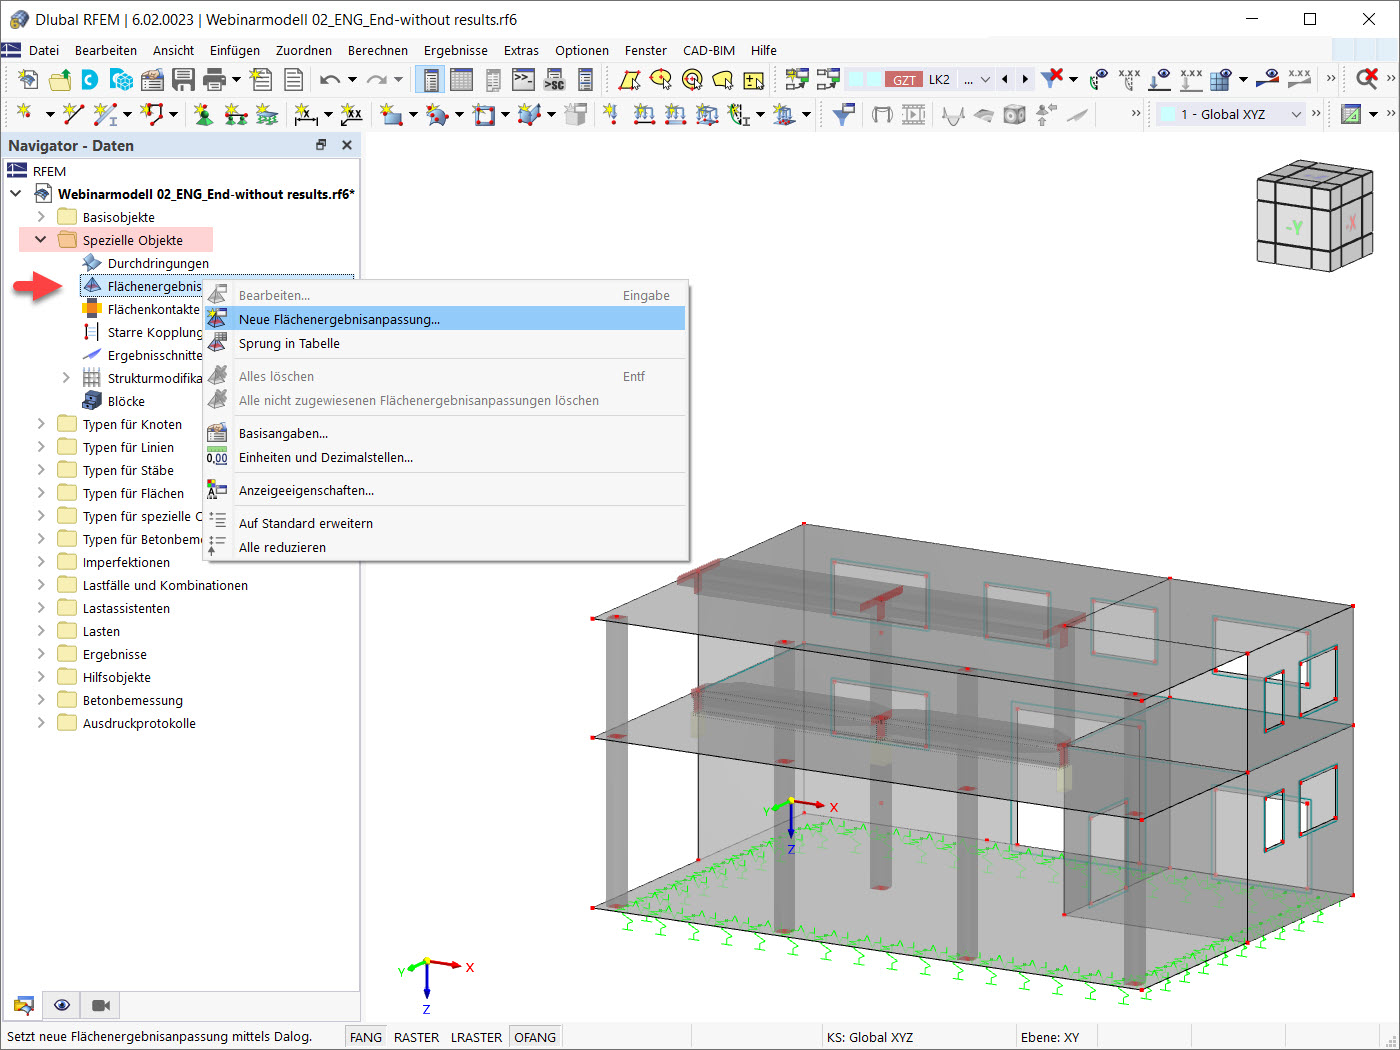Image resolution: width=1400 pixels, height=1050 pixels.
Task: Click the New Dimension tool icon
Action: (x=306, y=115)
